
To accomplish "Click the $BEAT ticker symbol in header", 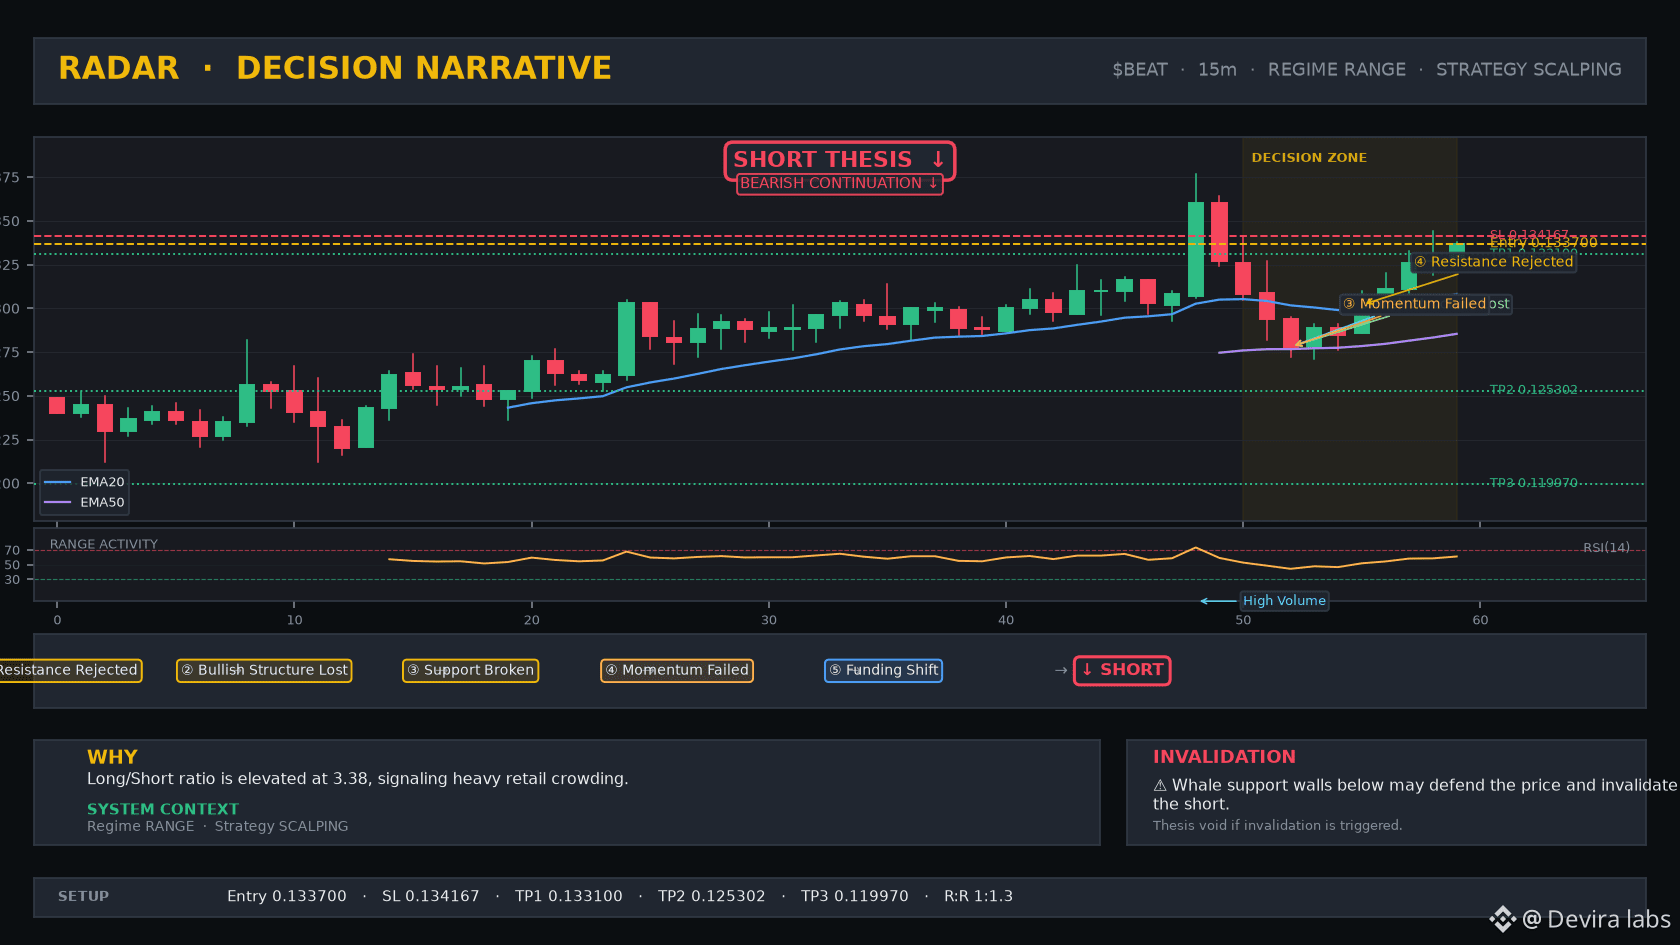I will click(1140, 70).
